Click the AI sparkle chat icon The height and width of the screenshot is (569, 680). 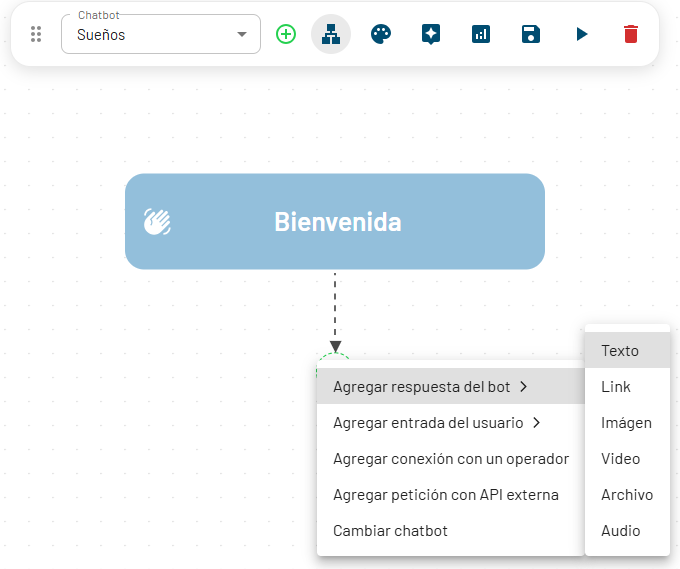coord(431,34)
